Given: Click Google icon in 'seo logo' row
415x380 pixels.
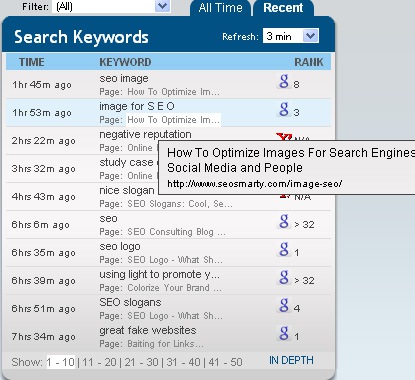Looking at the screenshot, I should (284, 249).
